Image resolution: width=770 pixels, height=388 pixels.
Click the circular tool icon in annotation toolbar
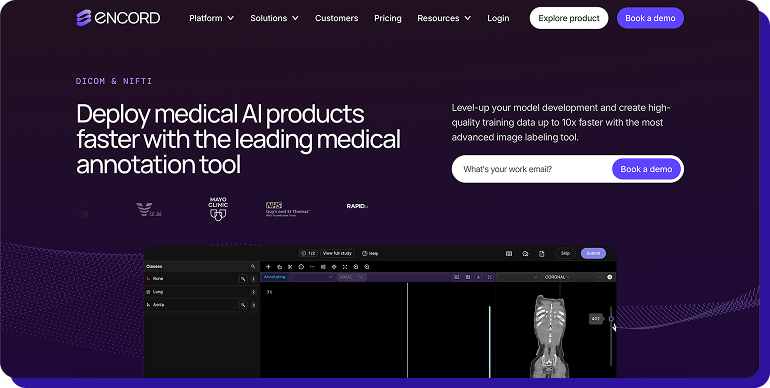coord(301,267)
